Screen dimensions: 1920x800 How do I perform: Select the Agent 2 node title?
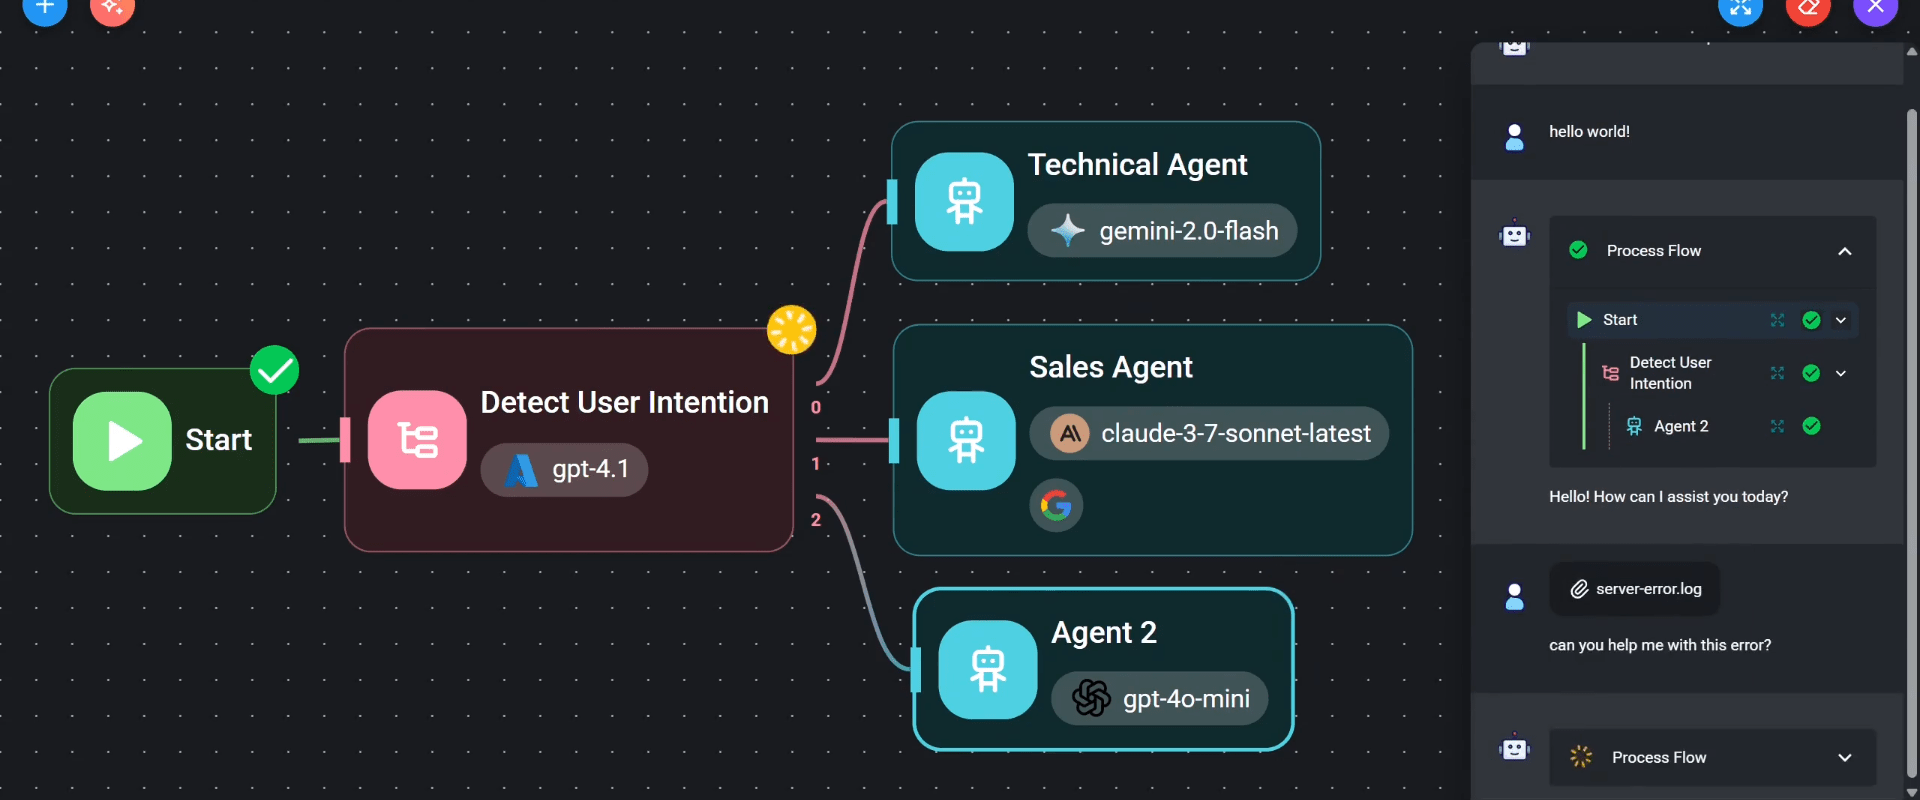(1104, 632)
